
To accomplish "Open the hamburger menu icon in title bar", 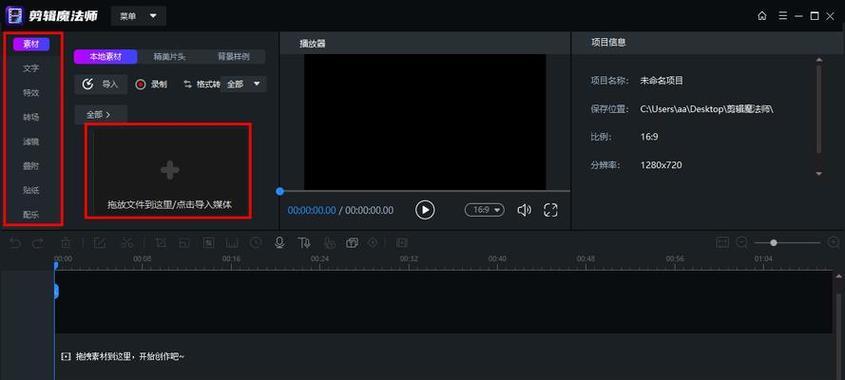I will (782, 16).
